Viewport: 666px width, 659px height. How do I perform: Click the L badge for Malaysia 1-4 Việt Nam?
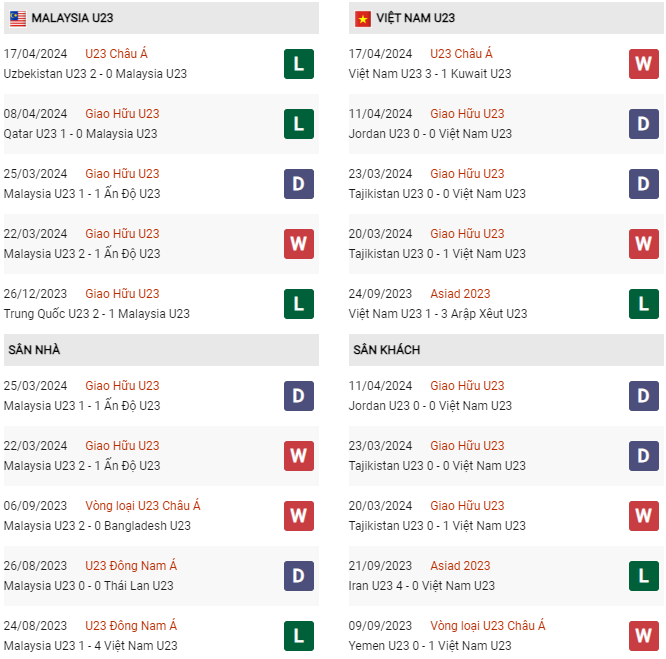[x=298, y=636]
